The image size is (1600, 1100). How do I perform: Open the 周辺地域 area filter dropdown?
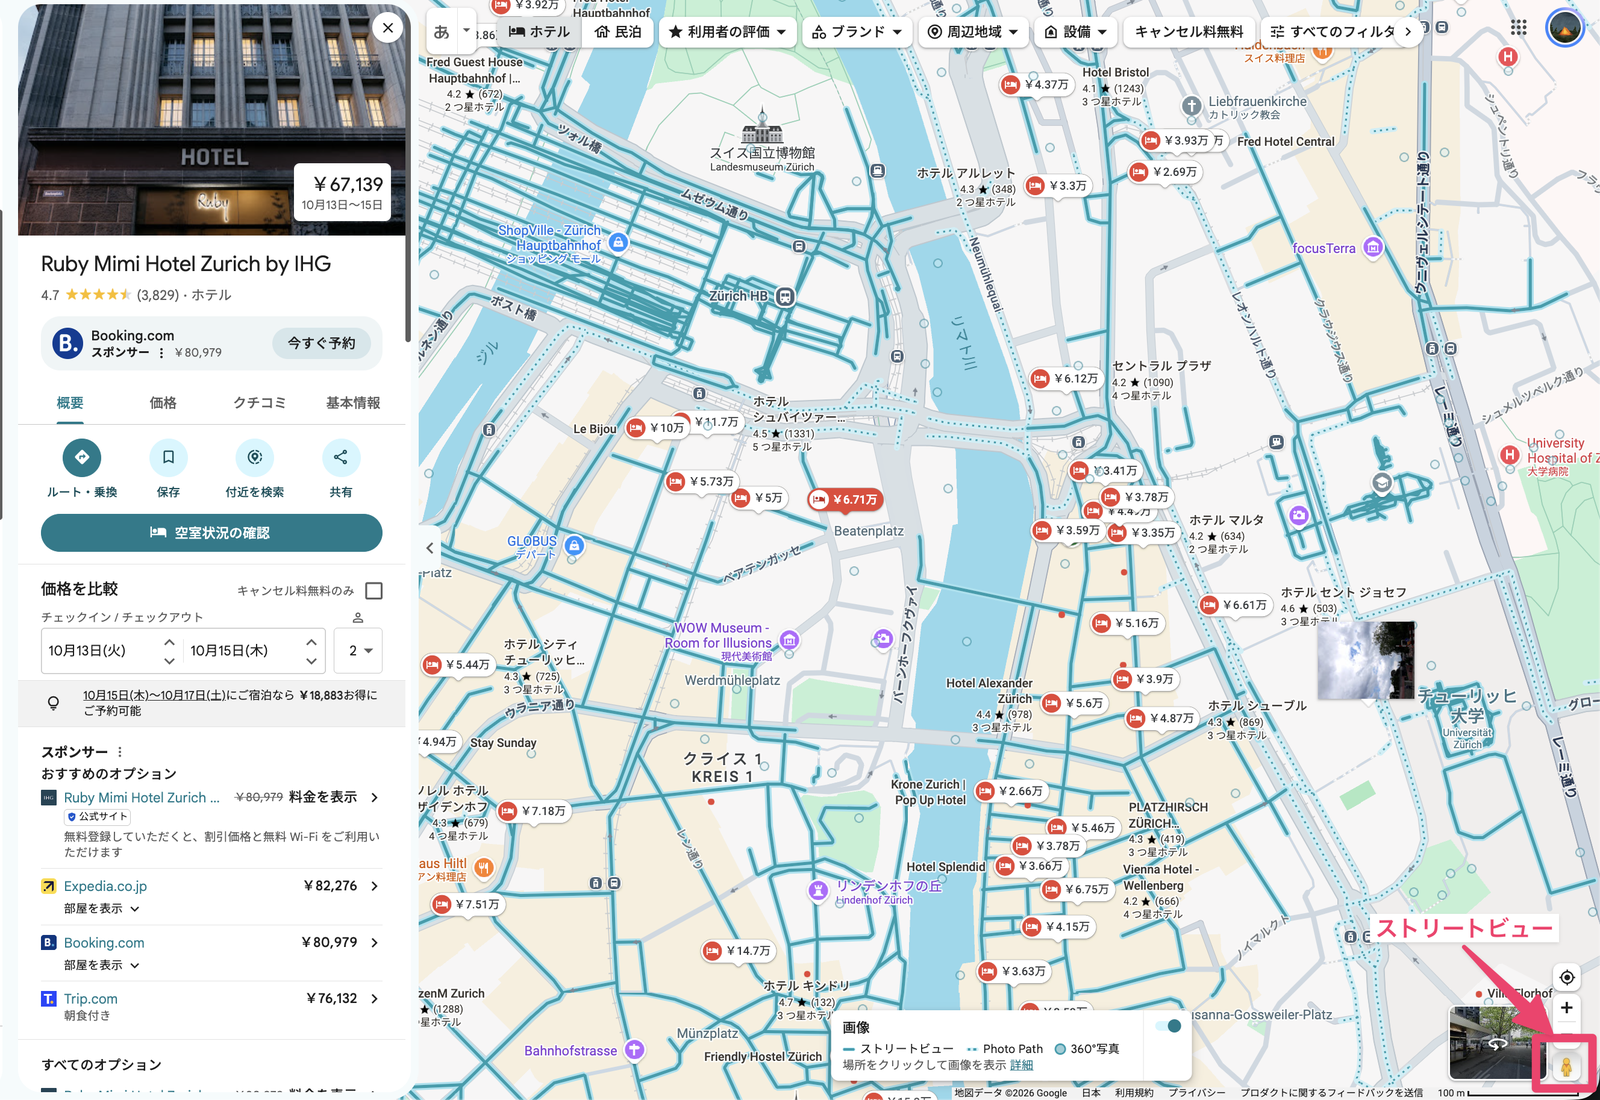973,32
